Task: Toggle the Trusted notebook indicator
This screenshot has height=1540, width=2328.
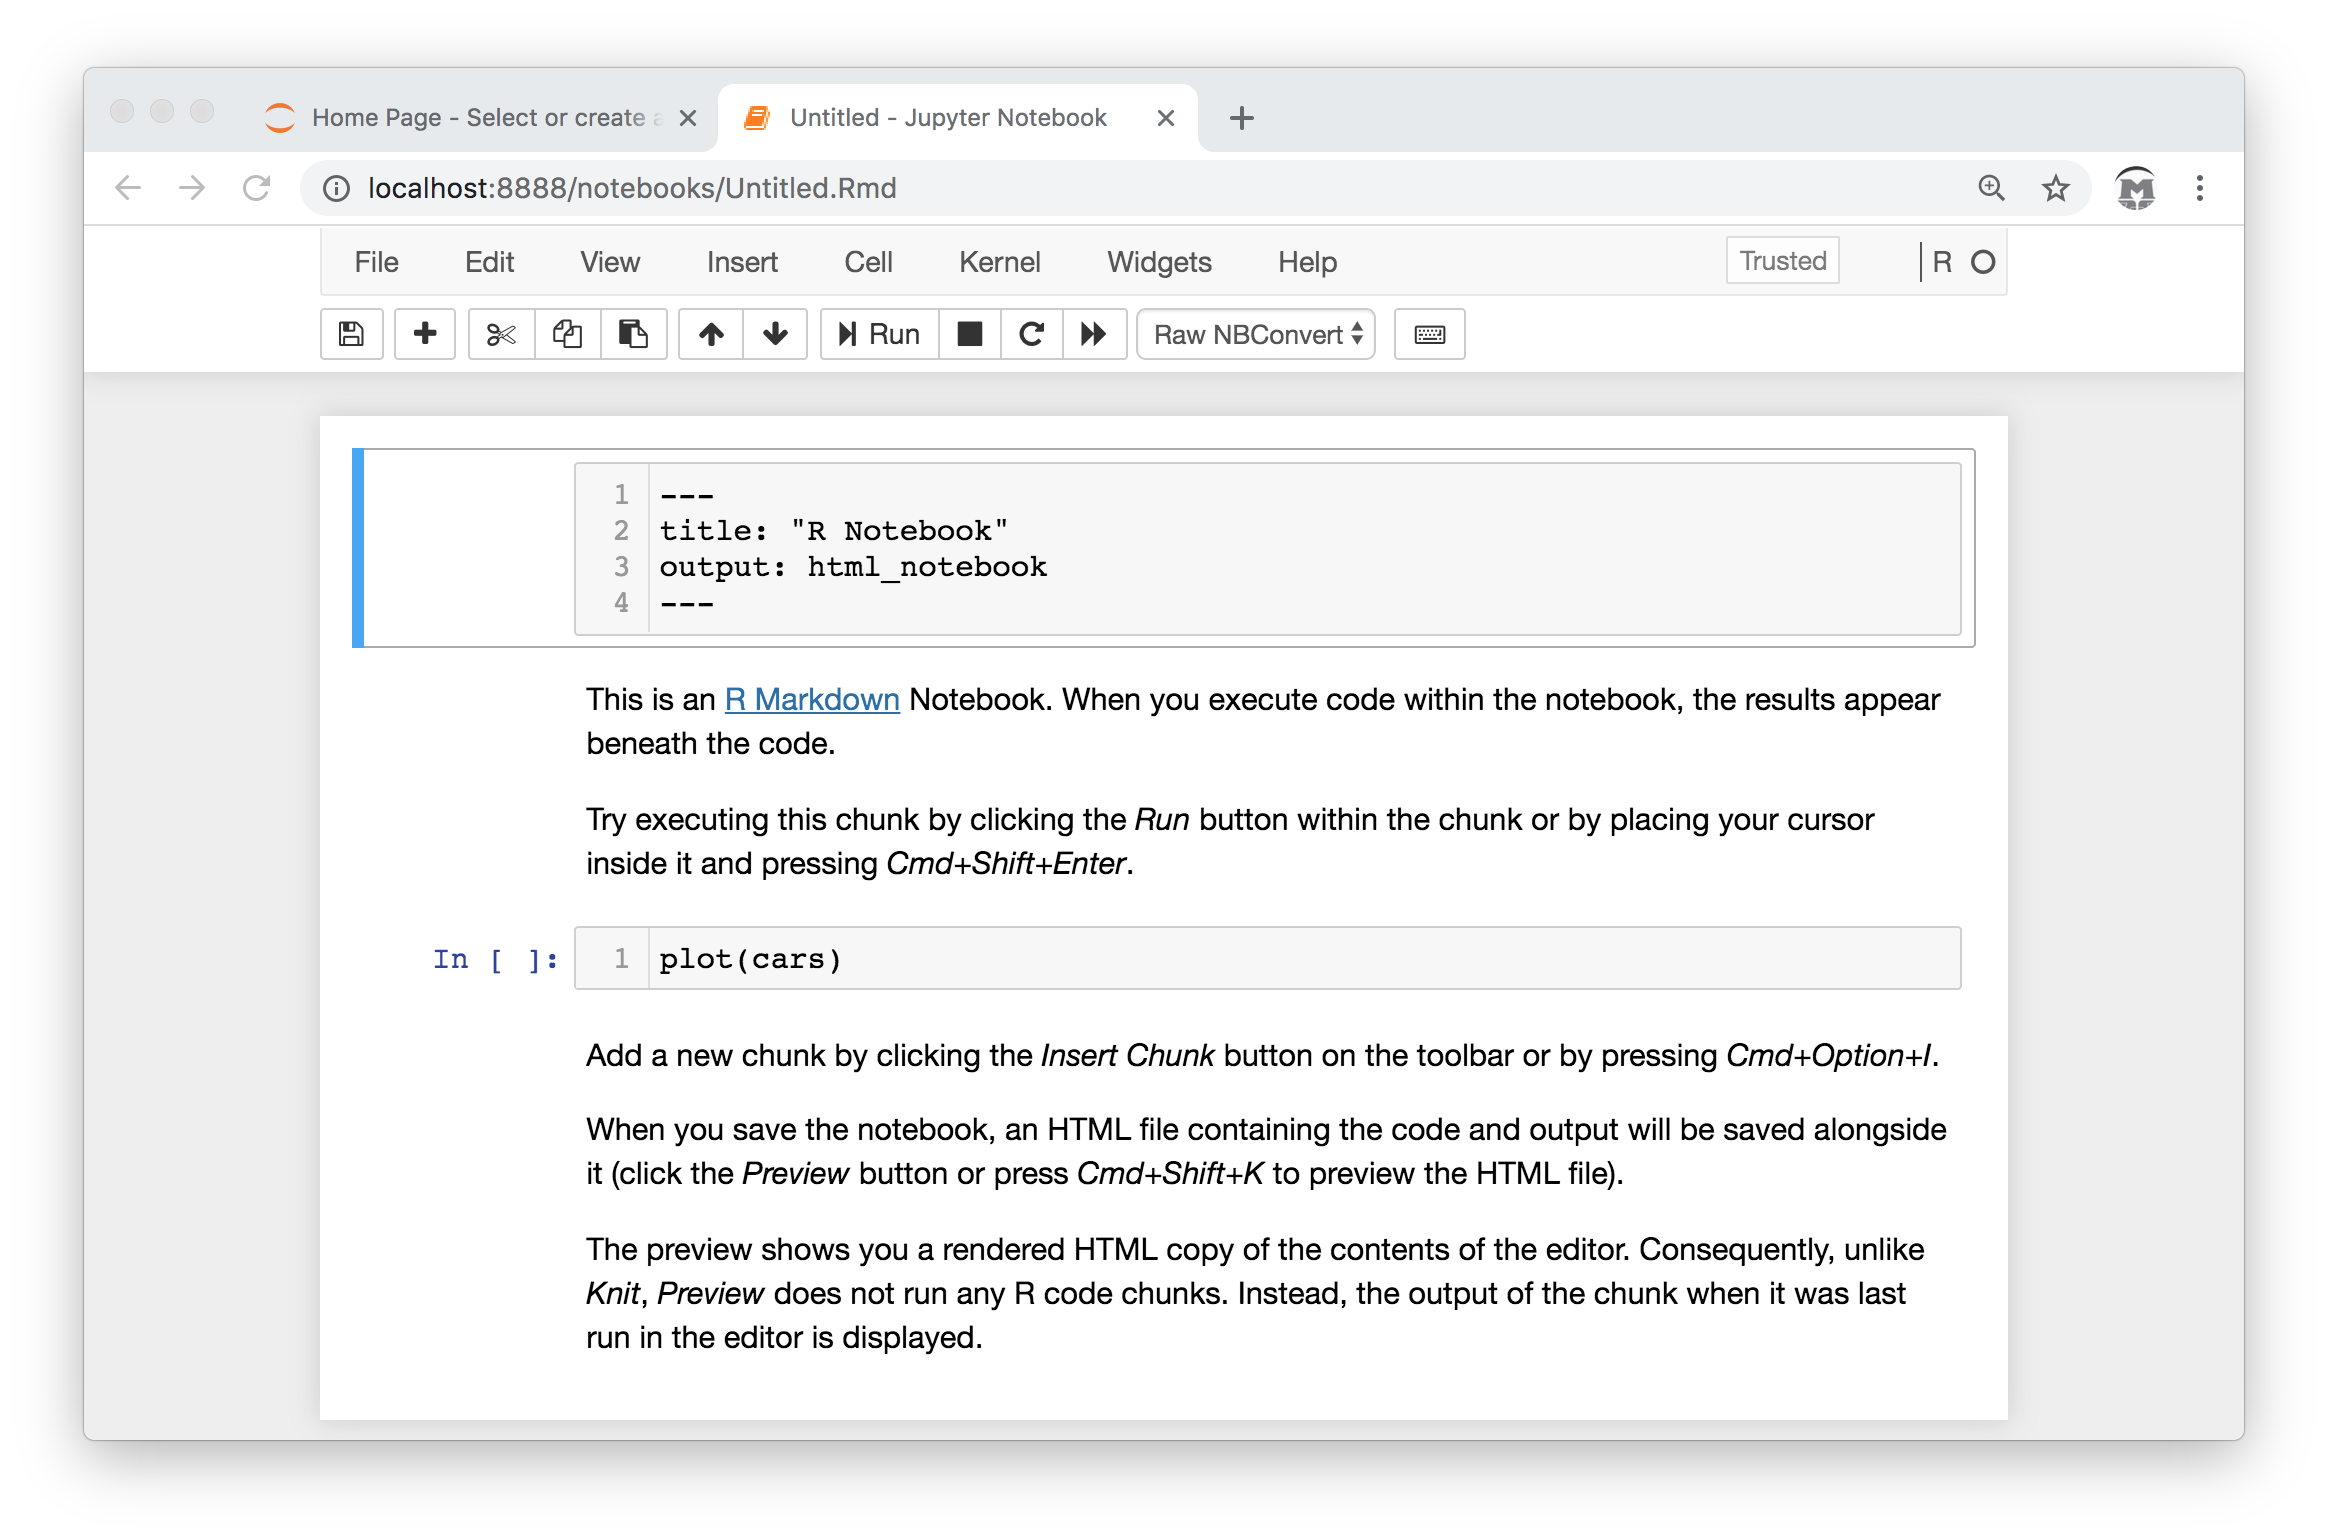Action: pyautogui.click(x=1782, y=261)
